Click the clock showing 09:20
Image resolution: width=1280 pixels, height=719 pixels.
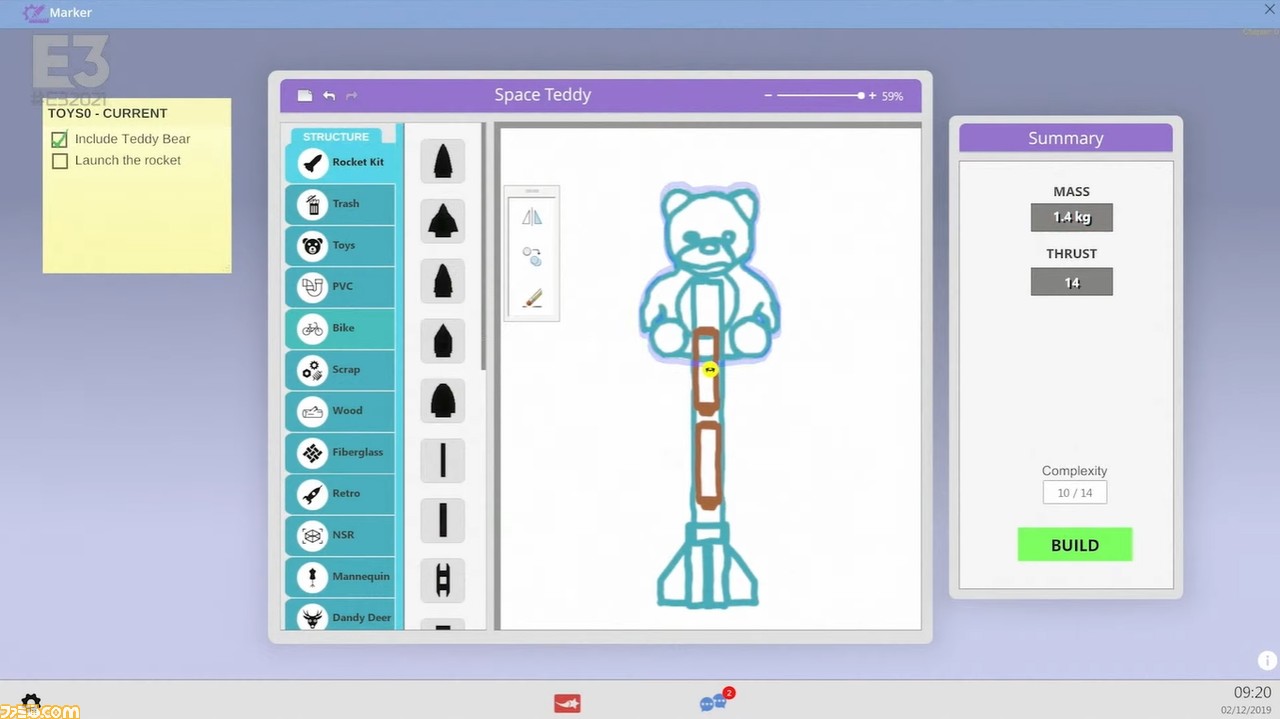(1252, 692)
